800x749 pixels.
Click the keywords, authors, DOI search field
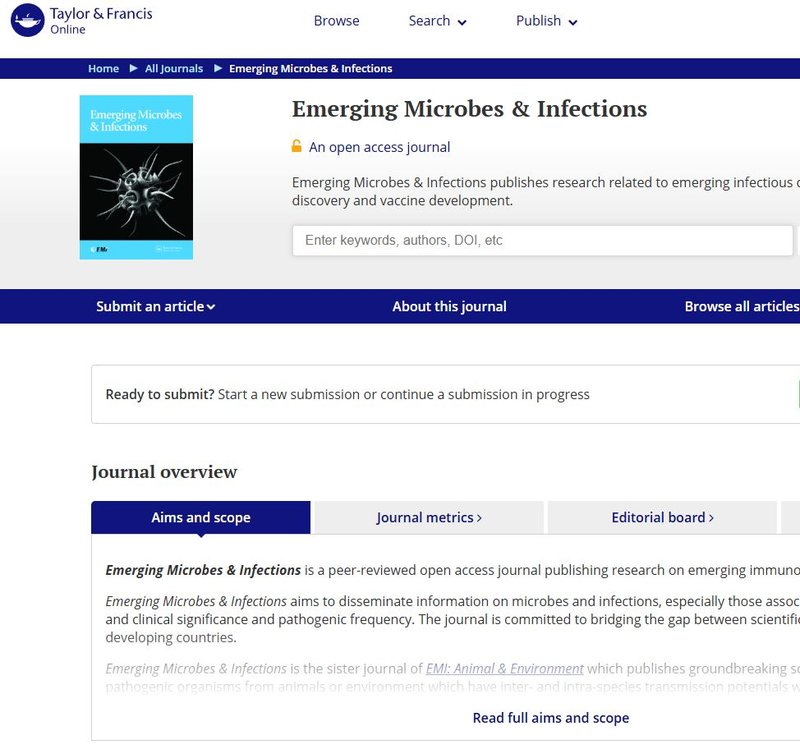540,240
